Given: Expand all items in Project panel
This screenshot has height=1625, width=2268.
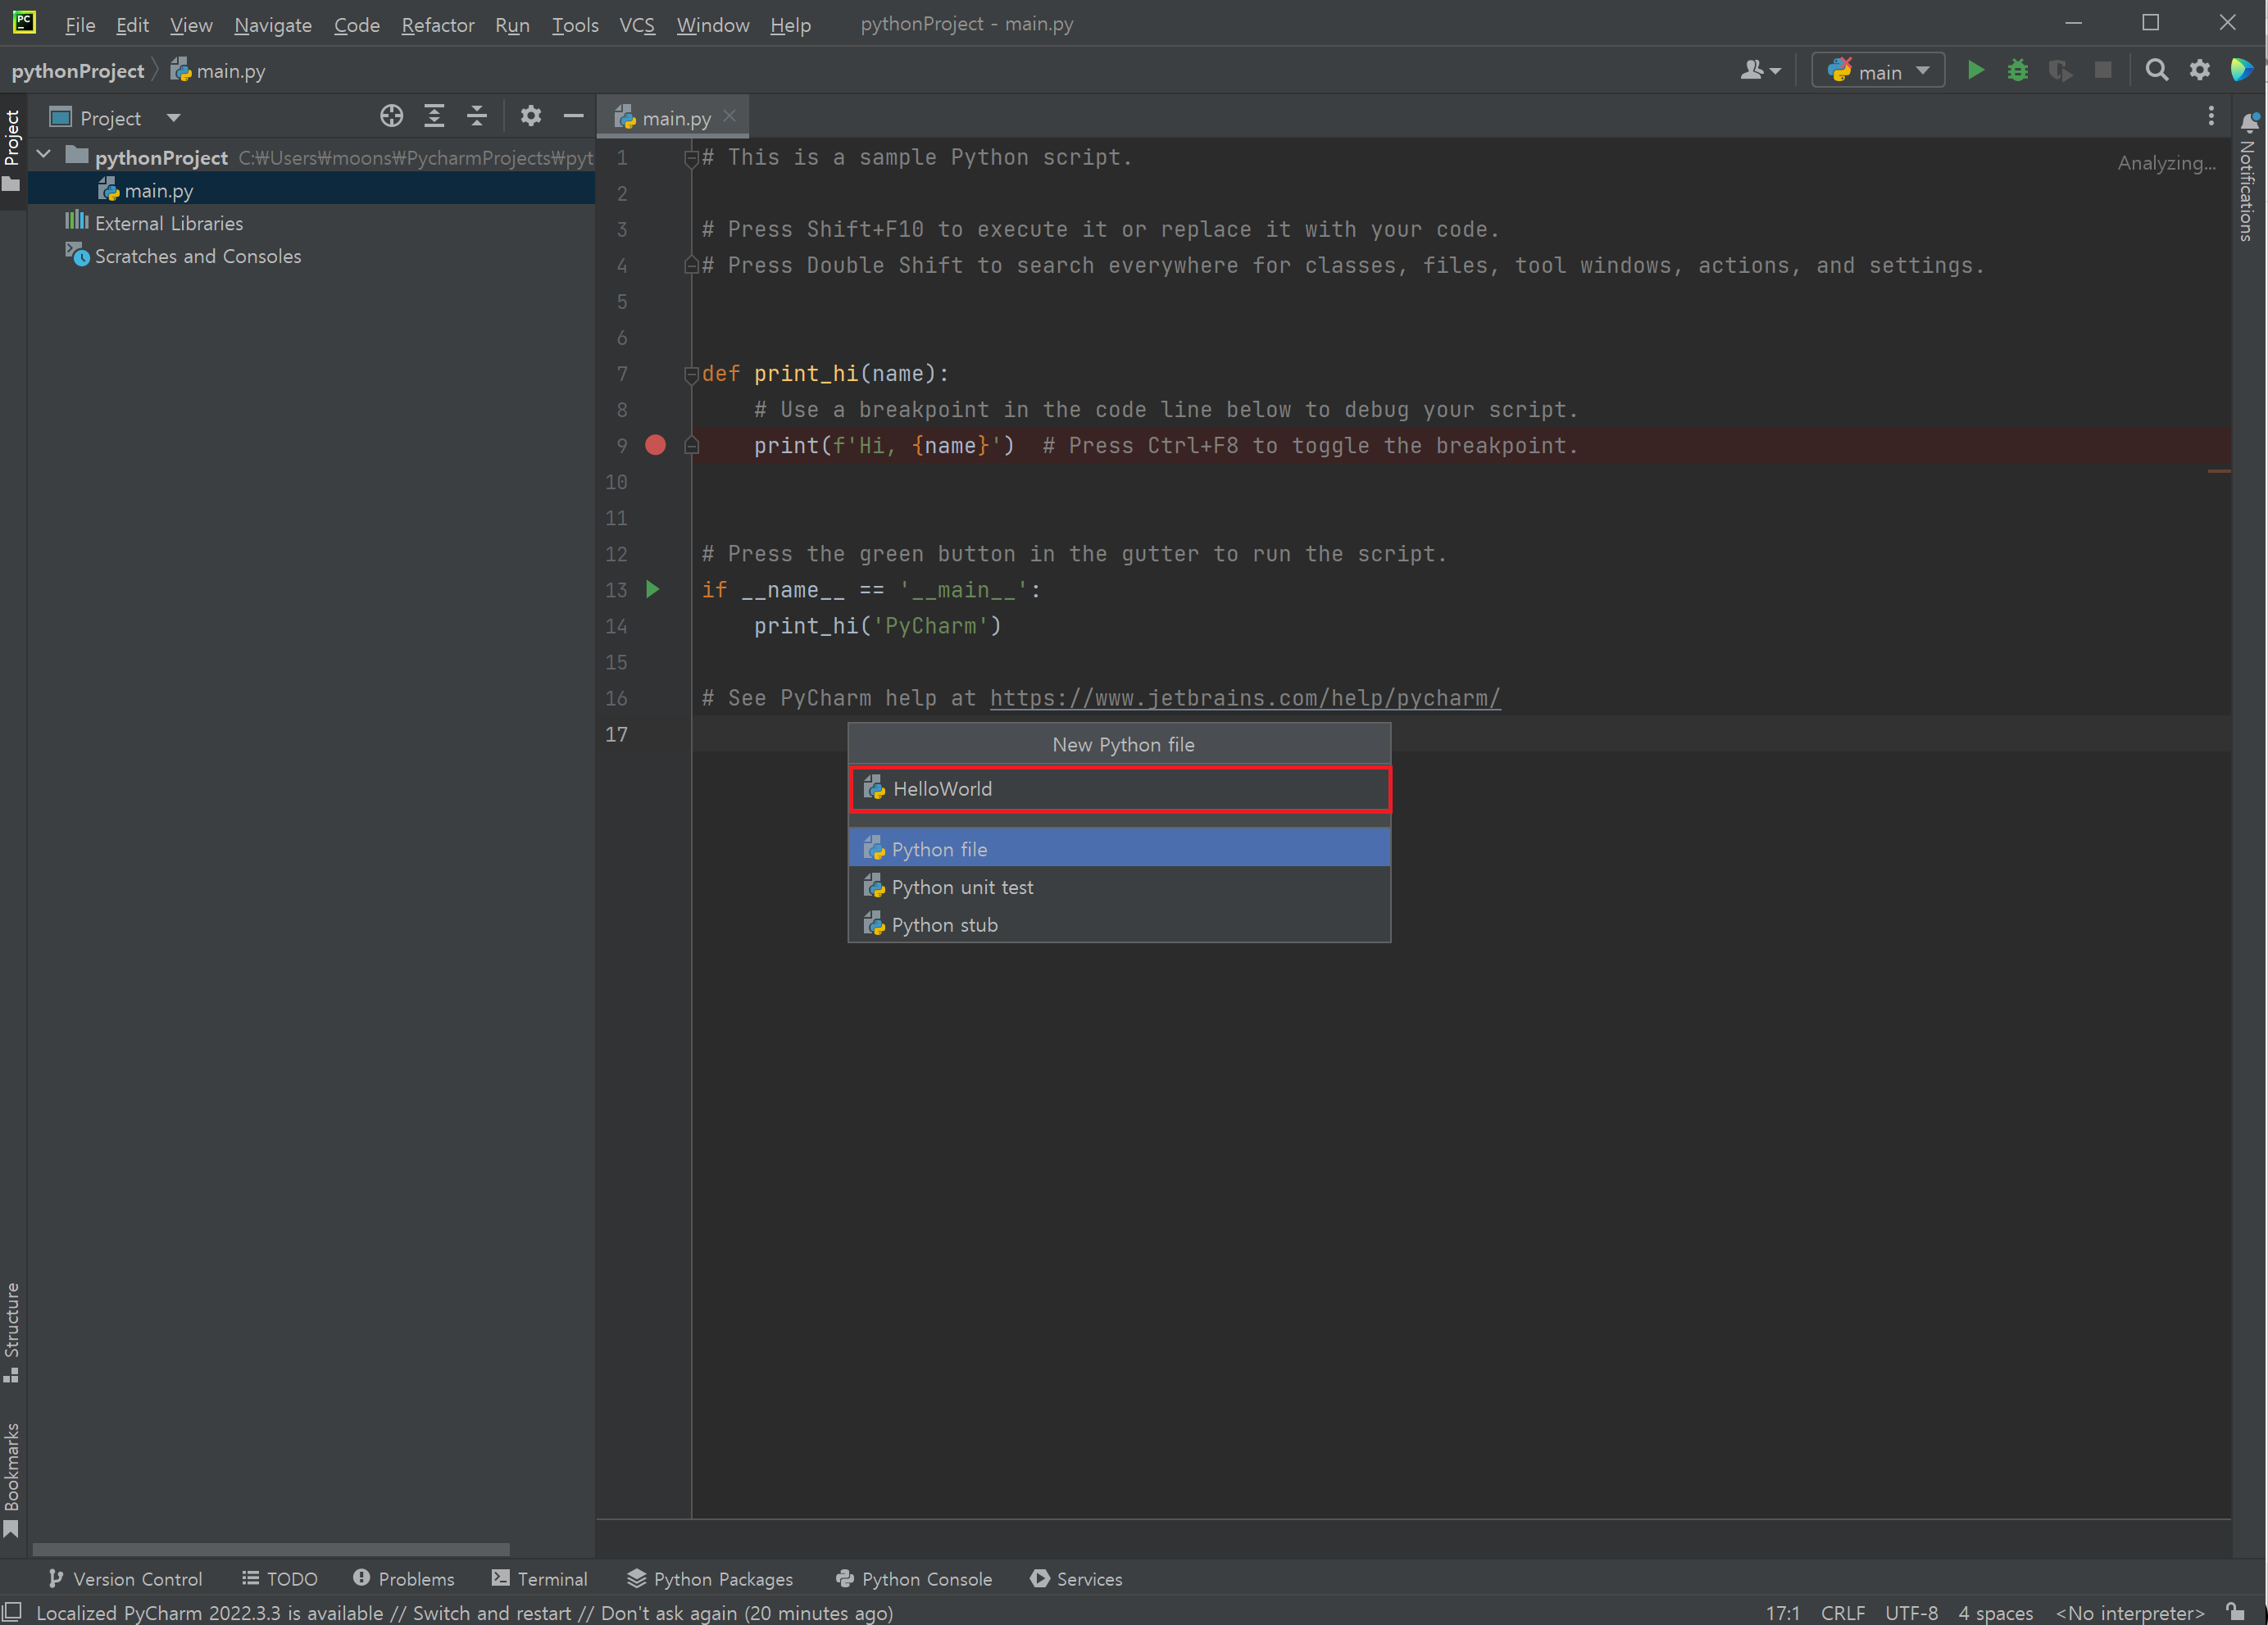Looking at the screenshot, I should 434,117.
